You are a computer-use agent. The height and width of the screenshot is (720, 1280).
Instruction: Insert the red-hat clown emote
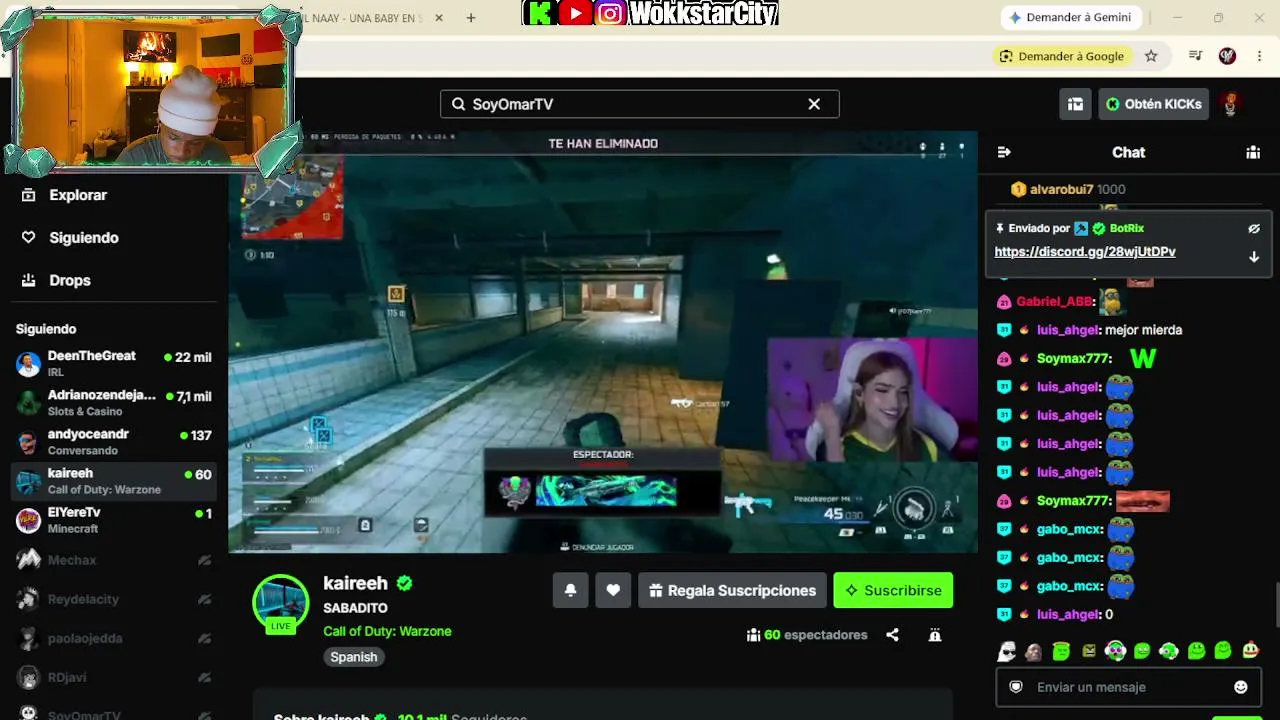(1250, 652)
